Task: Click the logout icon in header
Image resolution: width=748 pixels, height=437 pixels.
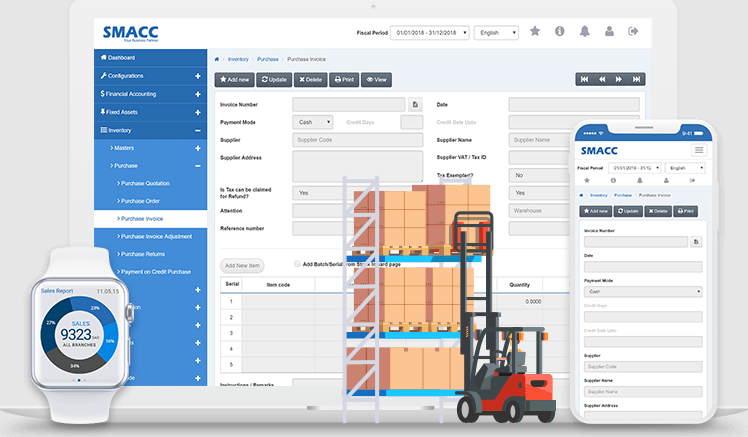Action: (x=633, y=31)
